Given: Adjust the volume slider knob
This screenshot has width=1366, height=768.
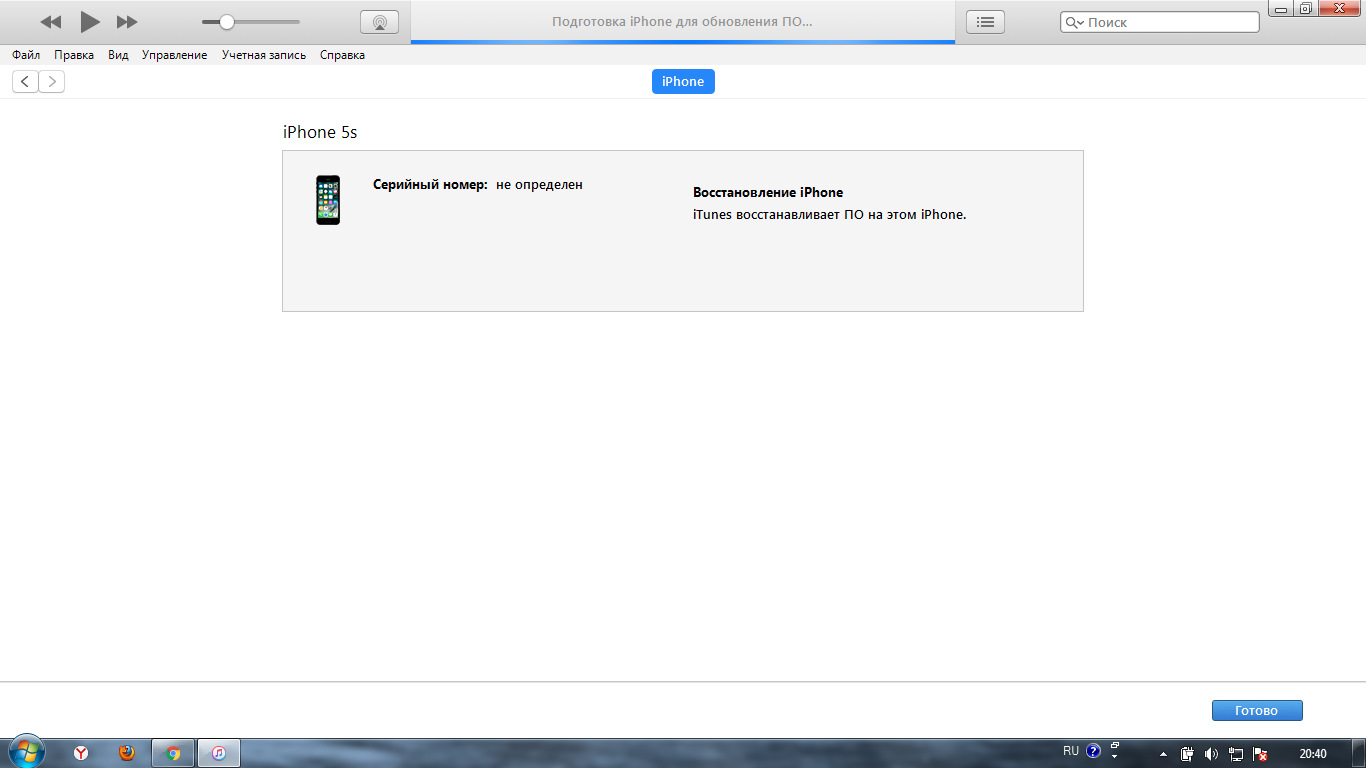Looking at the screenshot, I should coord(227,22).
